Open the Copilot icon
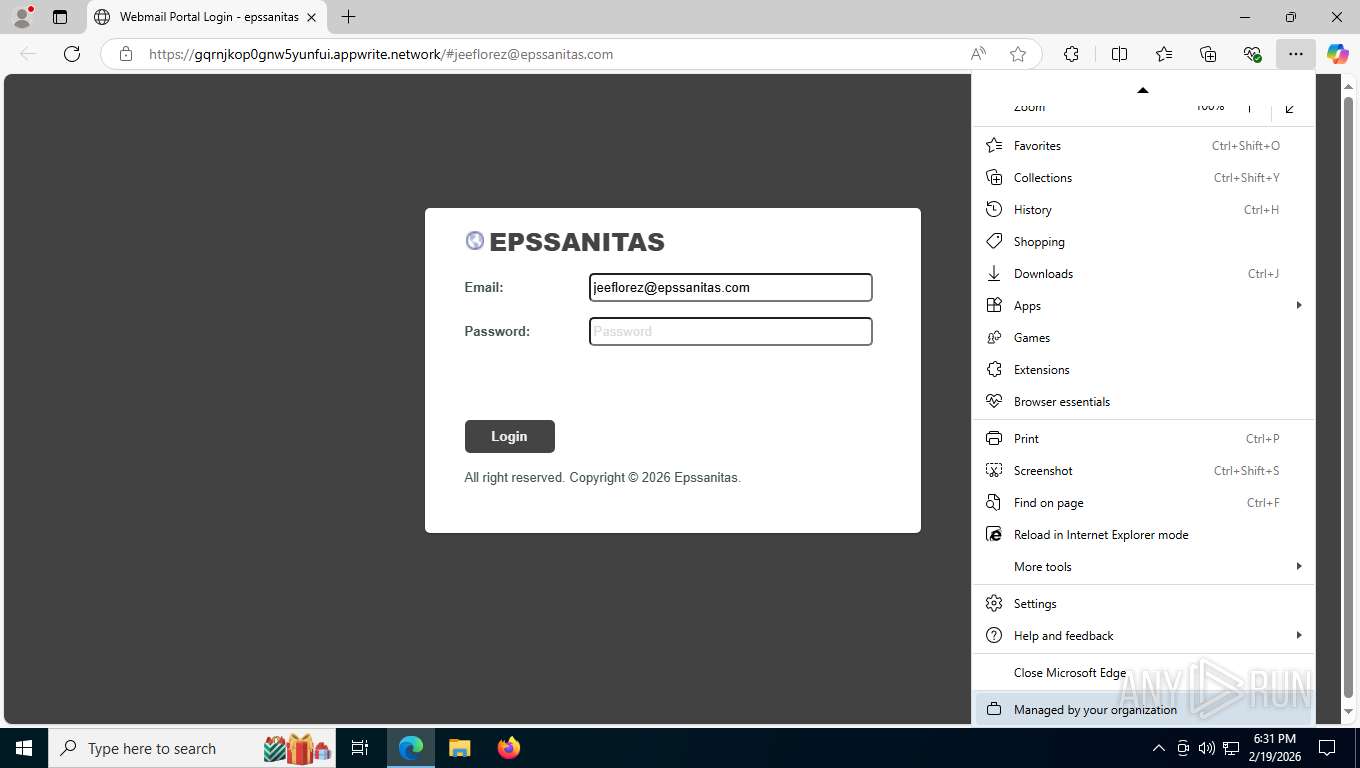Screen dimensions: 1360x768 pos(1337,54)
